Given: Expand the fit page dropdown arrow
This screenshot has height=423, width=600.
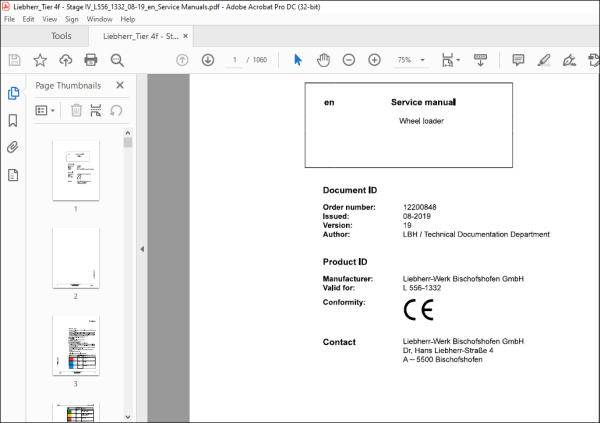Looking at the screenshot, I should 458,60.
